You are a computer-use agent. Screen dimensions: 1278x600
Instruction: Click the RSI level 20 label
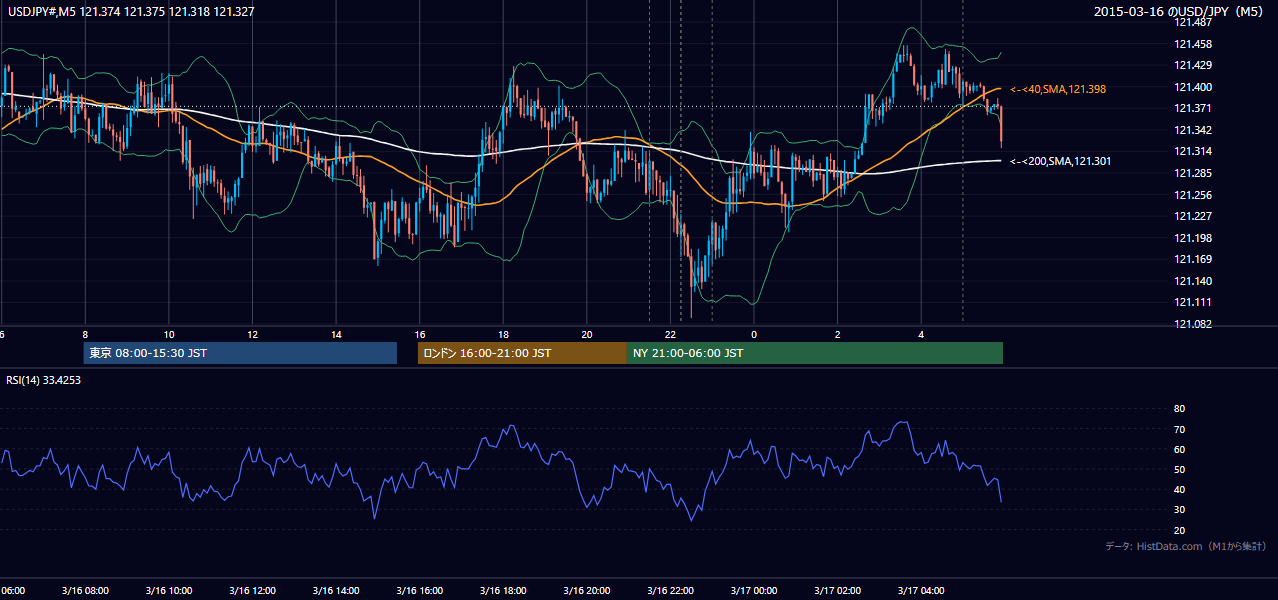(1179, 530)
